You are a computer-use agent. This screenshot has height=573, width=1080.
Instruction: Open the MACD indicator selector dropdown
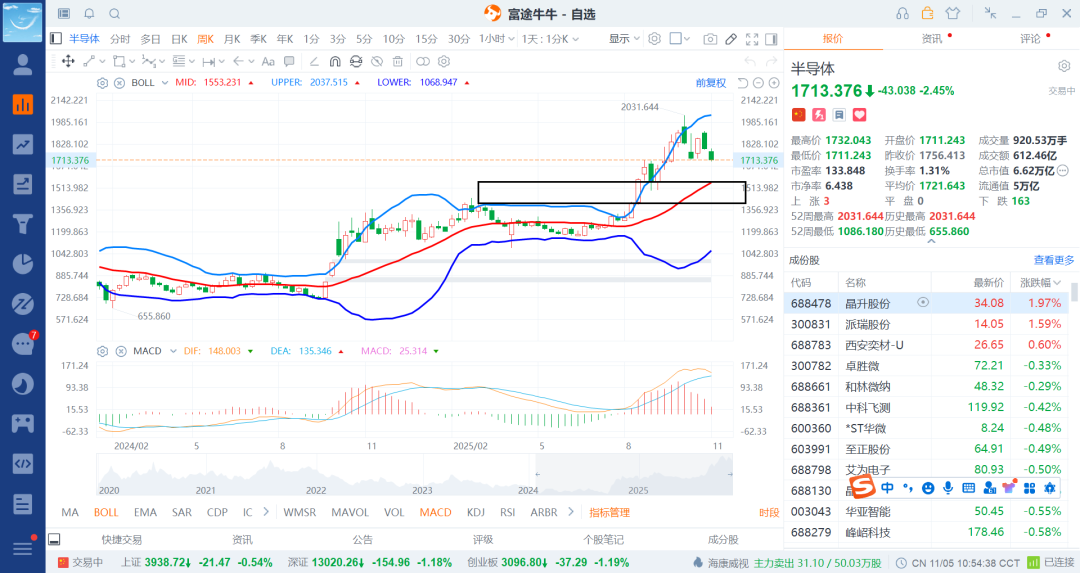tap(119, 351)
